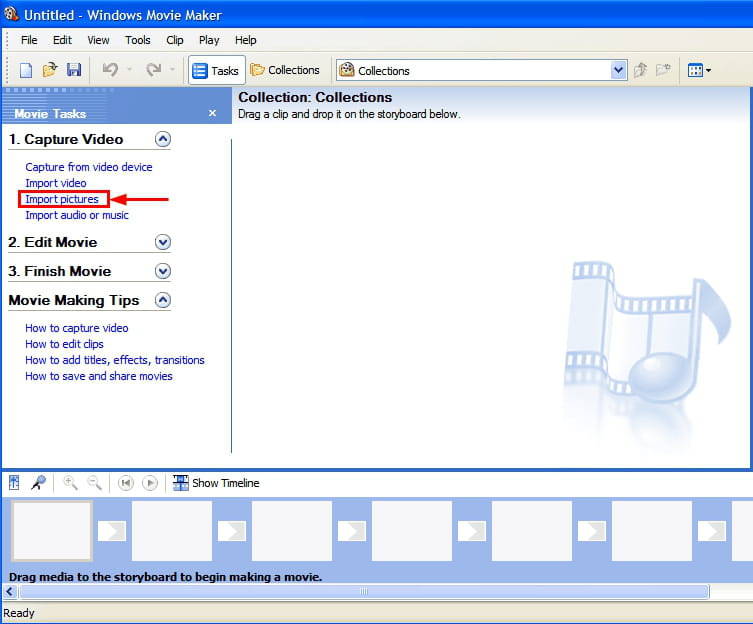Click the Play Storyboard button
Viewport: 753px width, 624px height.
coord(150,483)
